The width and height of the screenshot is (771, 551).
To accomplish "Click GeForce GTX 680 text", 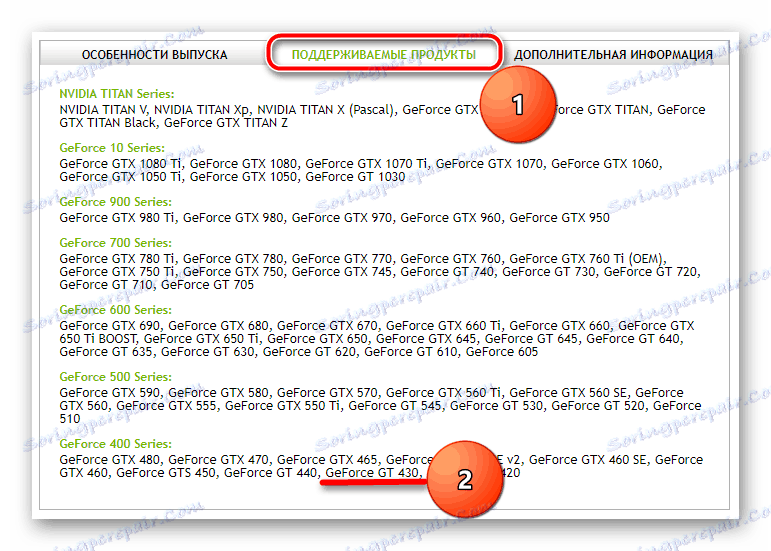I will 218,326.
